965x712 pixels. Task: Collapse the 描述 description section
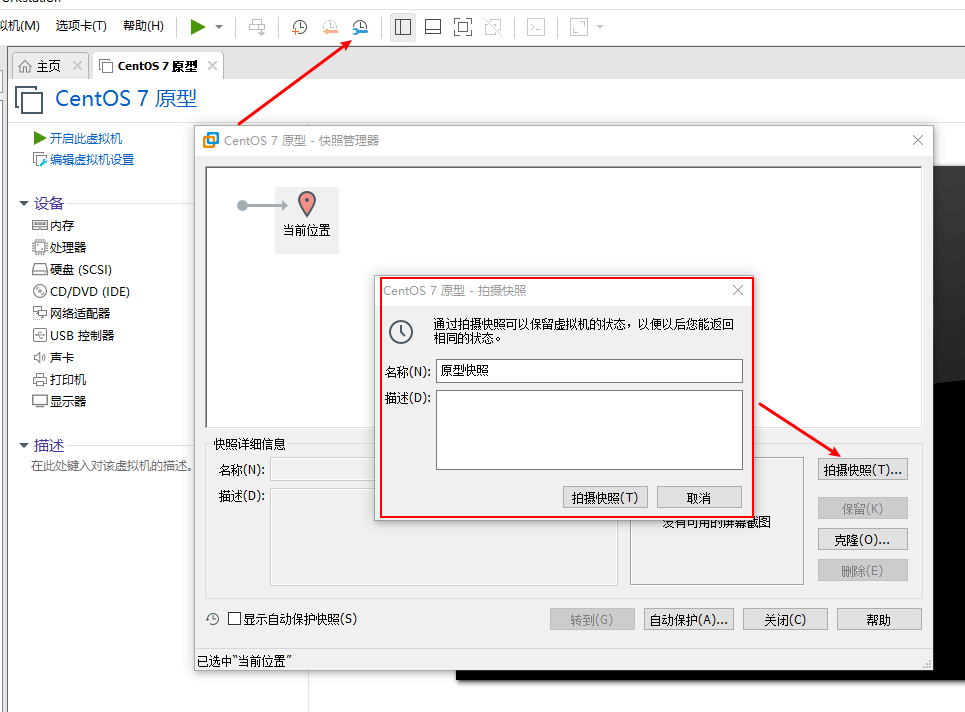pos(24,446)
